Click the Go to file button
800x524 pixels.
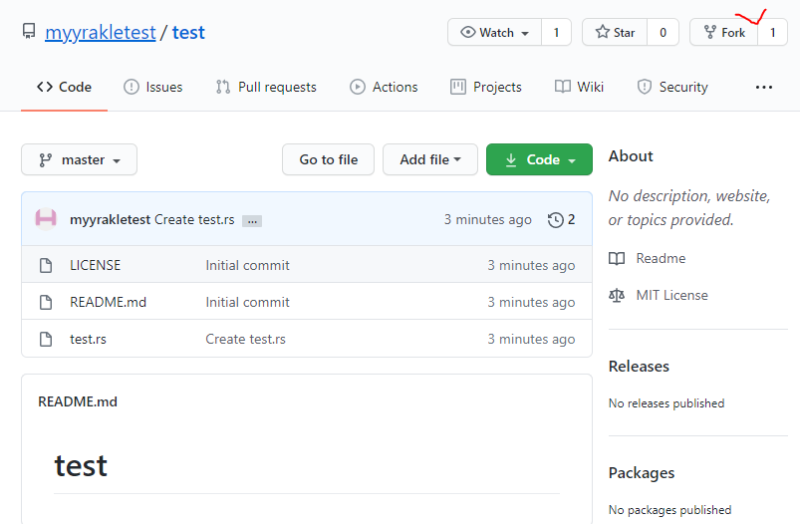tap(328, 160)
